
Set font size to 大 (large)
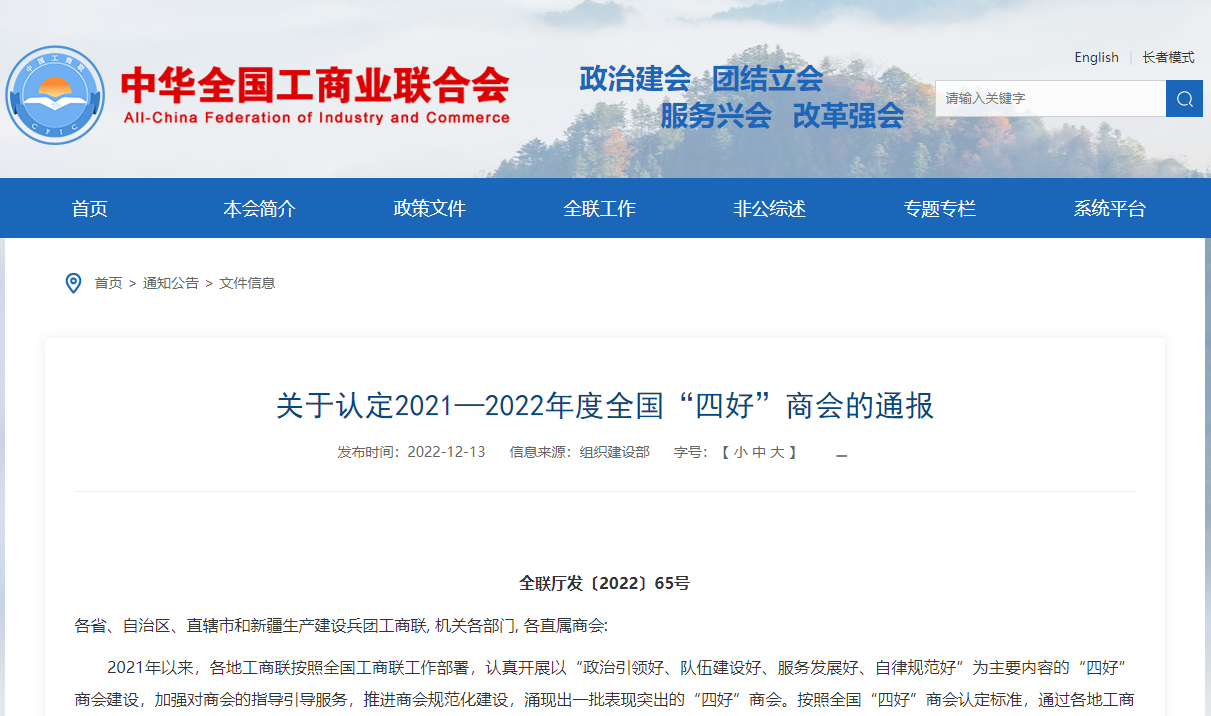pos(777,452)
